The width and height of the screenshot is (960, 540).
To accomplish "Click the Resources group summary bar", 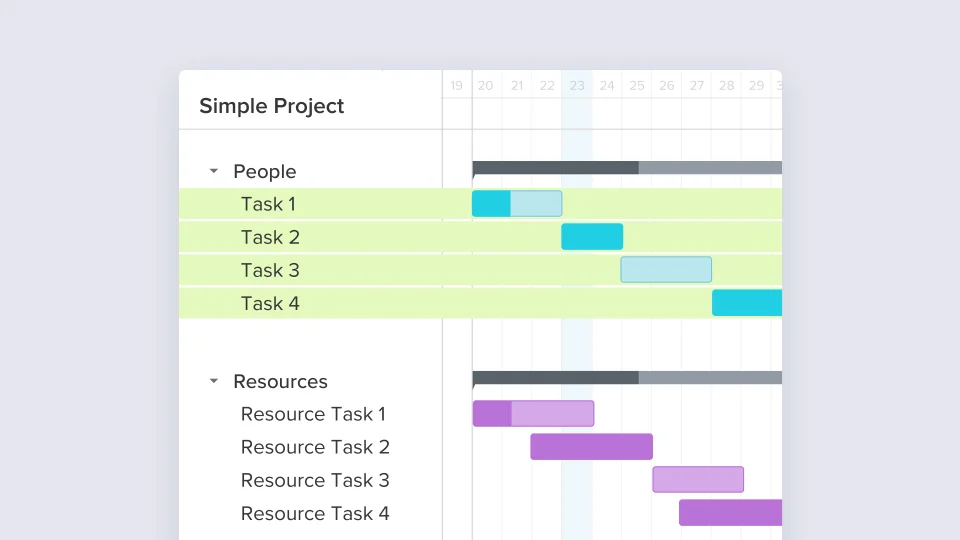I will tap(626, 378).
